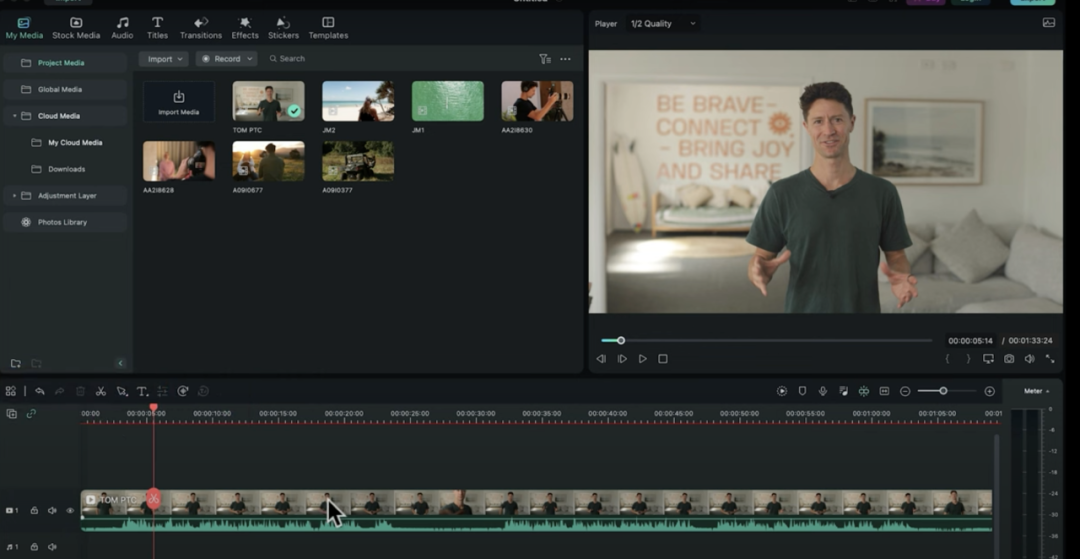Select the Project Media folder
This screenshot has width=1080, height=559.
click(x=65, y=63)
